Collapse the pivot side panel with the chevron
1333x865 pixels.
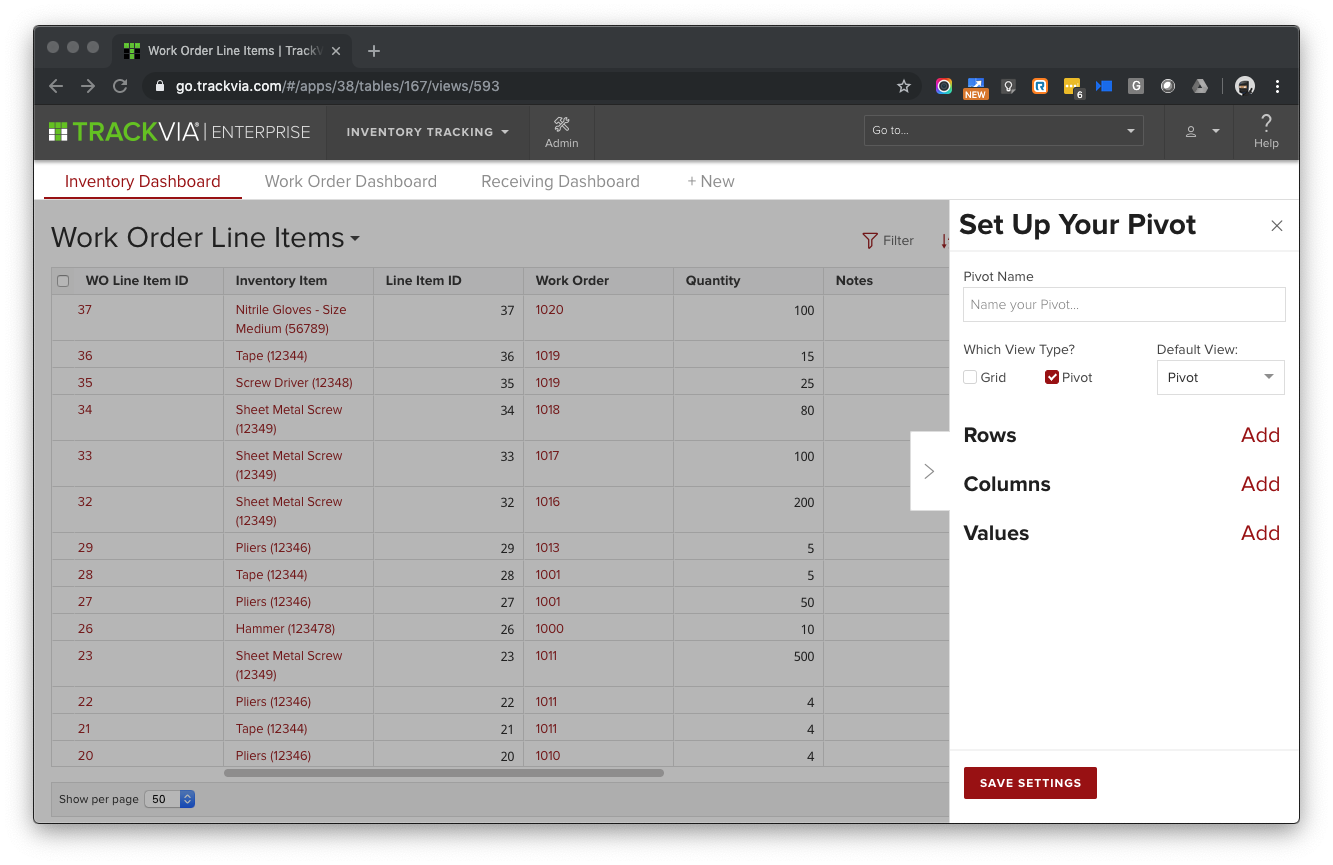click(929, 471)
